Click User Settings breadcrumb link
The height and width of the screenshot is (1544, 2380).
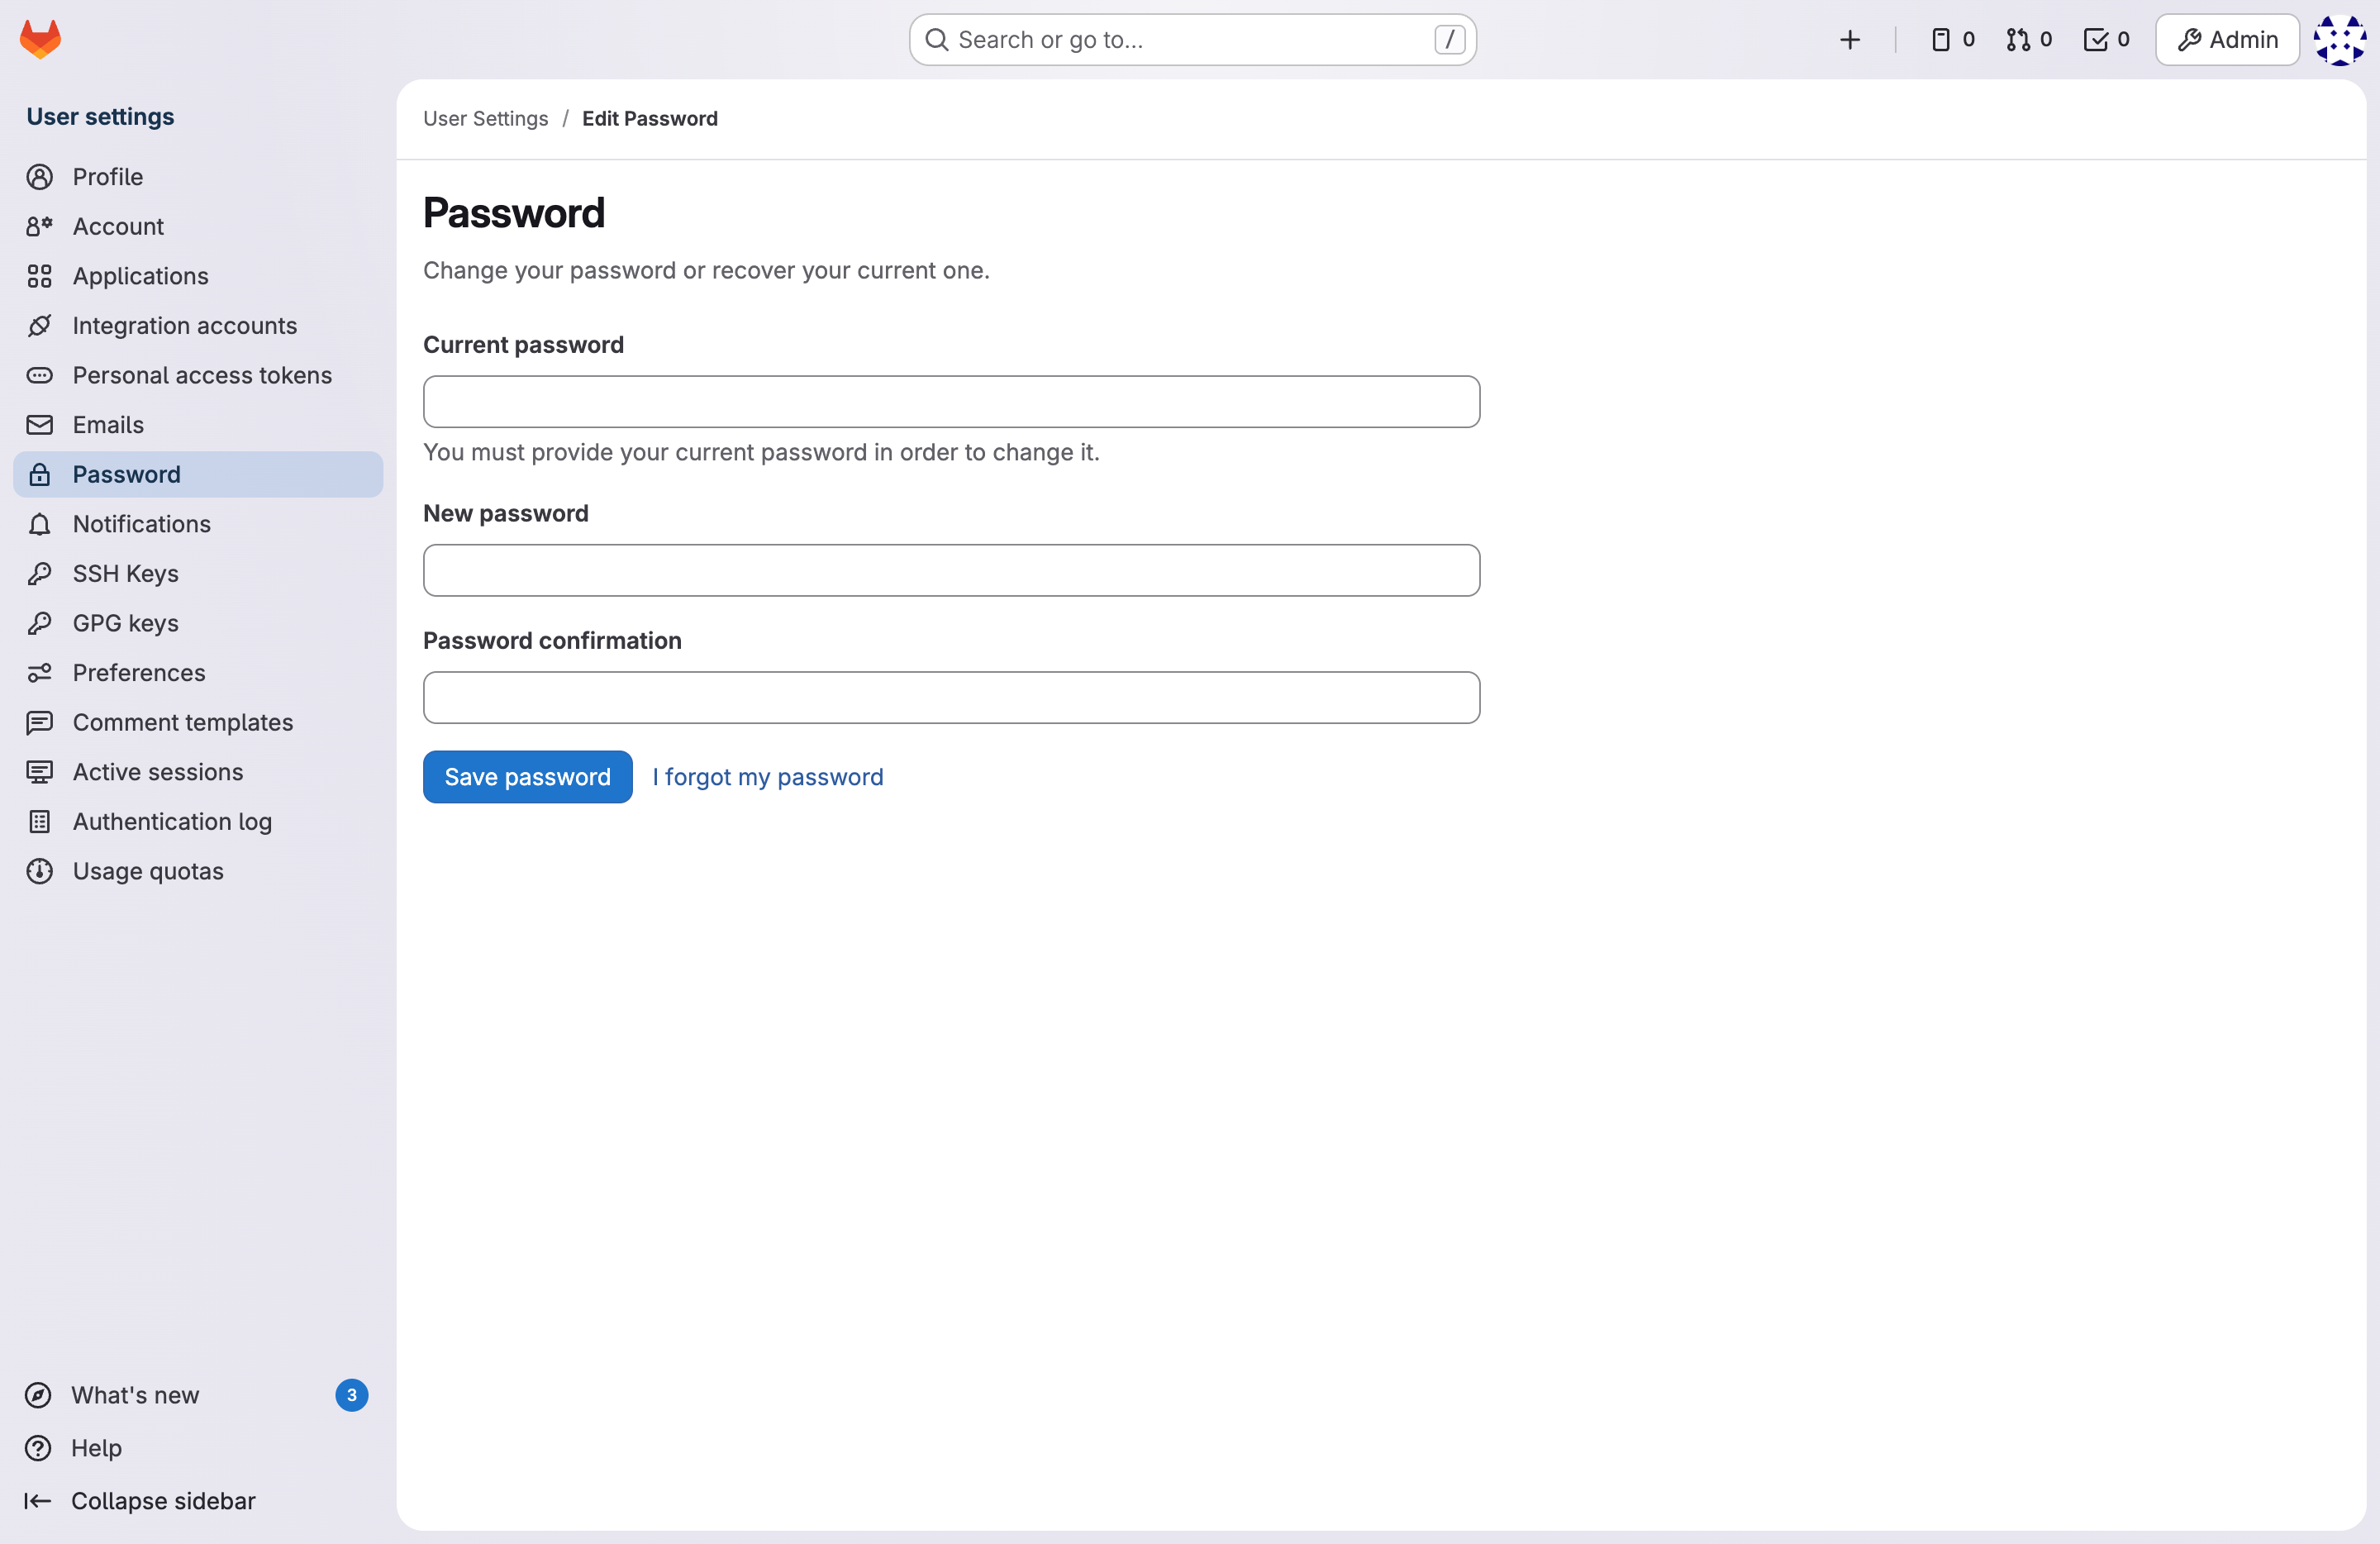(485, 118)
